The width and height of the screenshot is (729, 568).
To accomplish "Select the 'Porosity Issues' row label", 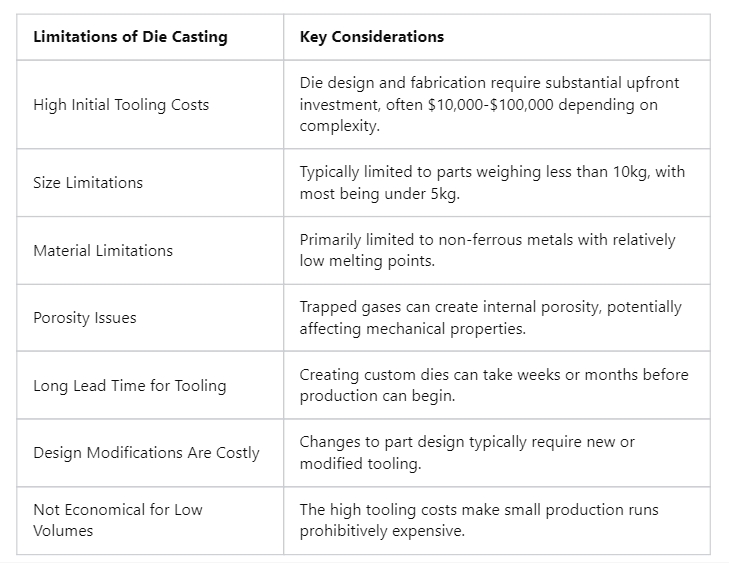I will tap(85, 318).
